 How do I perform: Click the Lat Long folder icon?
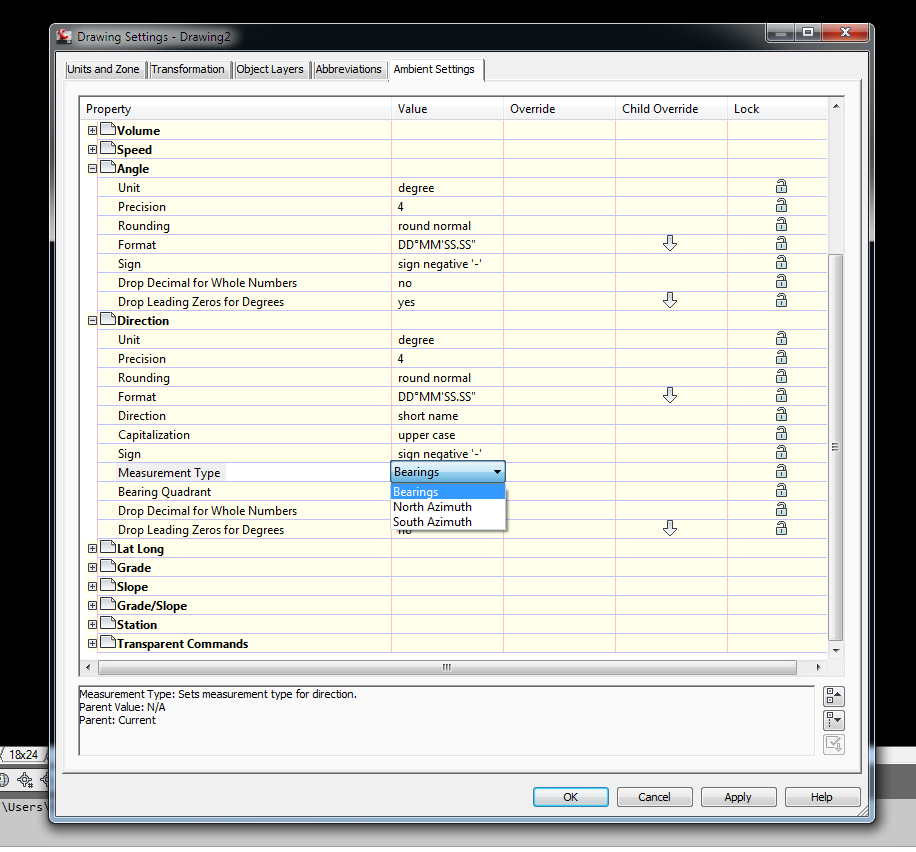tap(107, 547)
